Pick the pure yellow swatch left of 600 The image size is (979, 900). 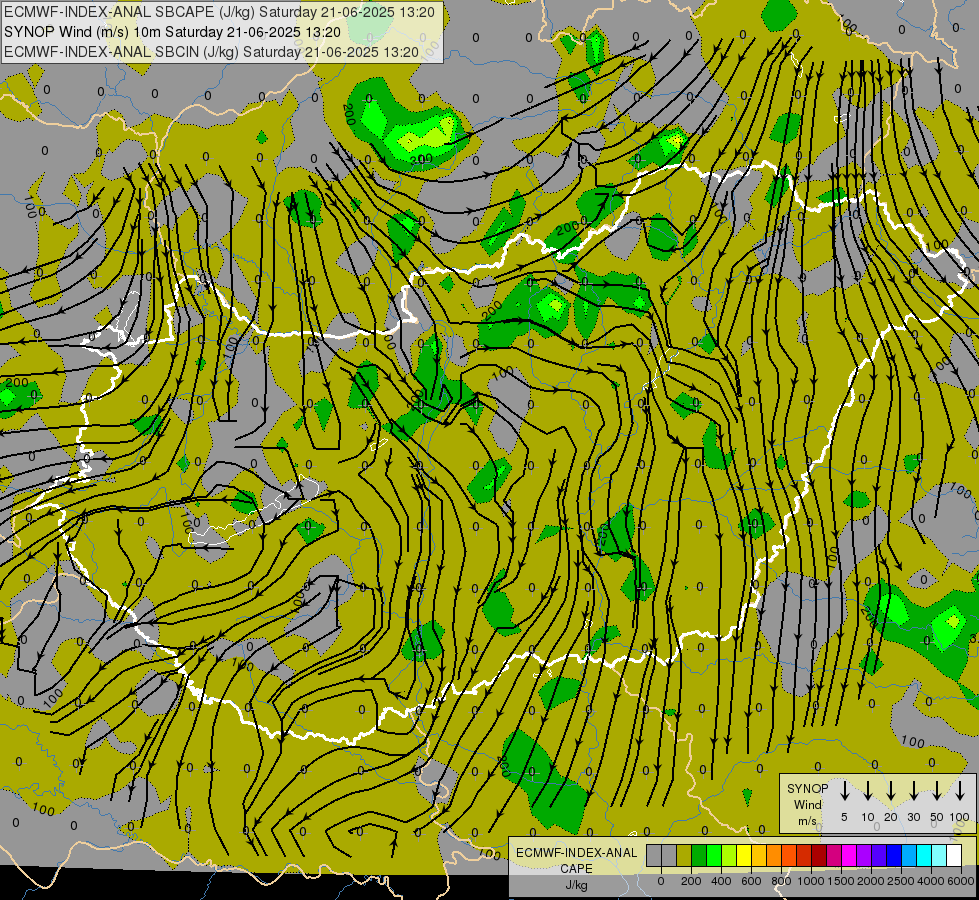pos(744,855)
